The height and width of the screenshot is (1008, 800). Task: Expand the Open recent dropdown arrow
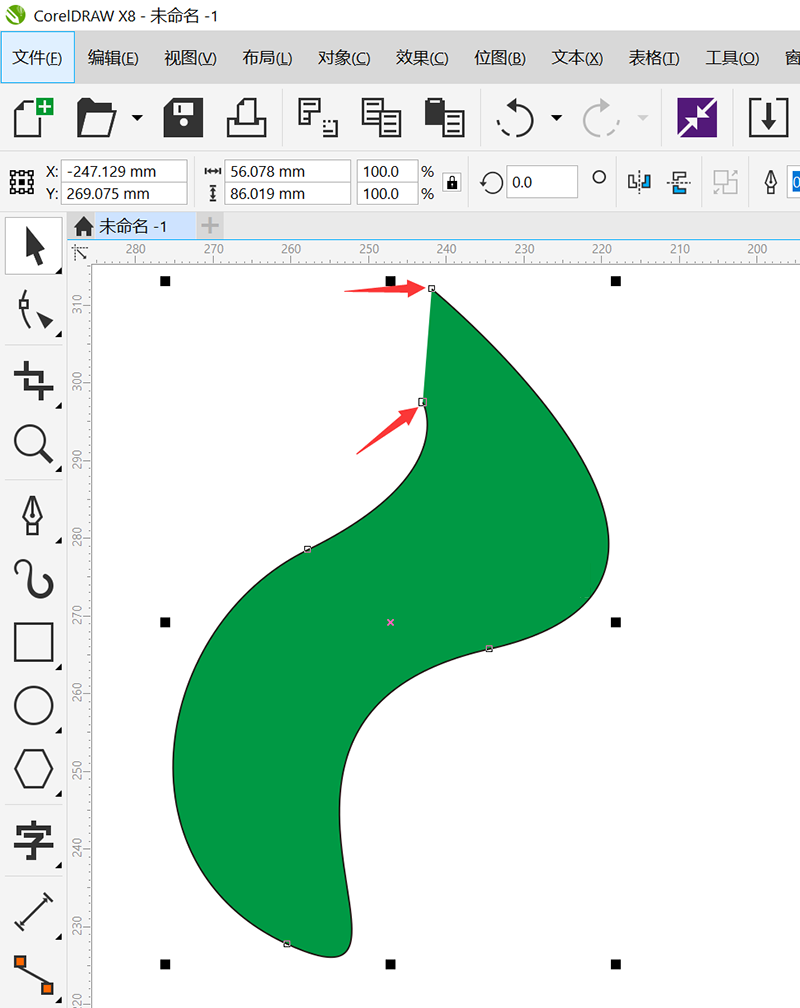point(137,118)
